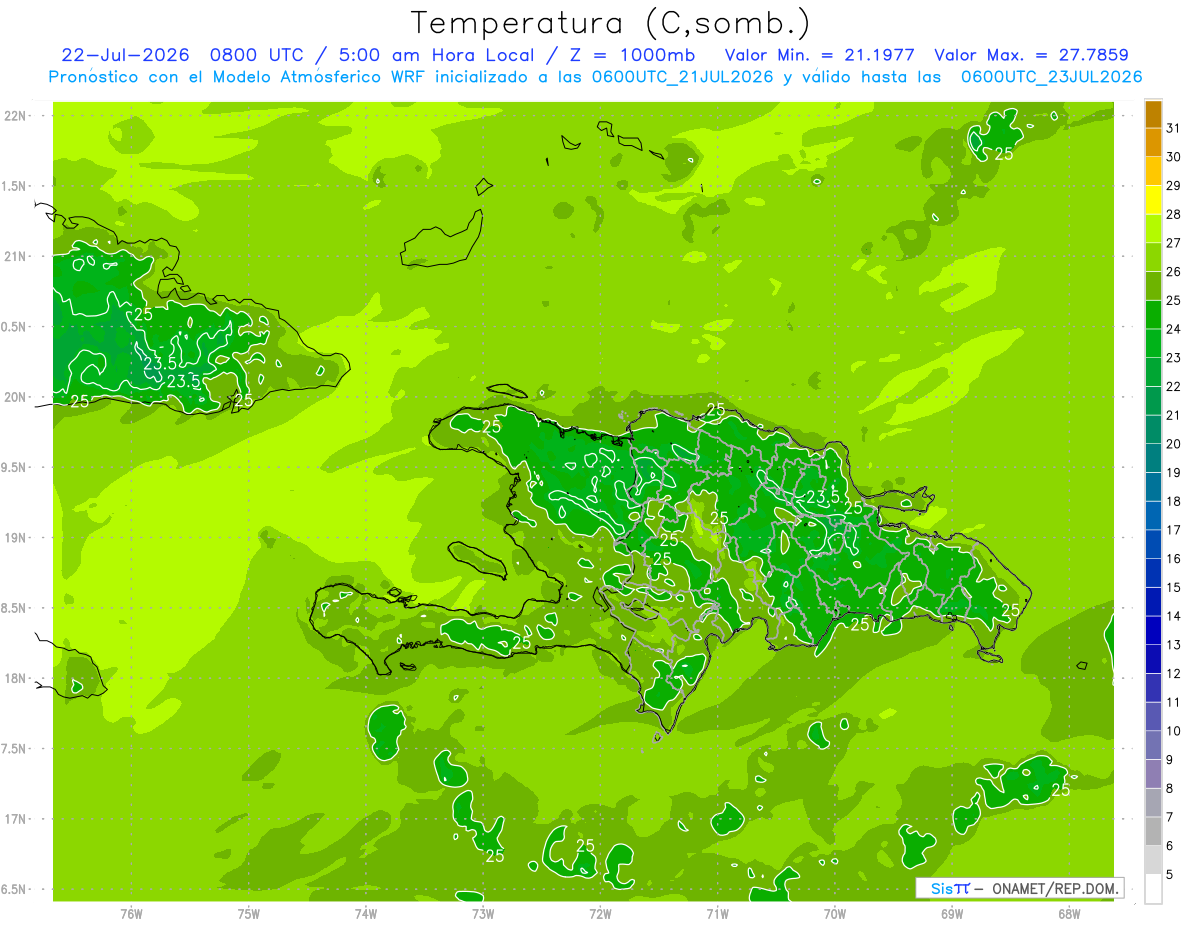Click the blue legend swatch between 15 and 16

[1153, 573]
